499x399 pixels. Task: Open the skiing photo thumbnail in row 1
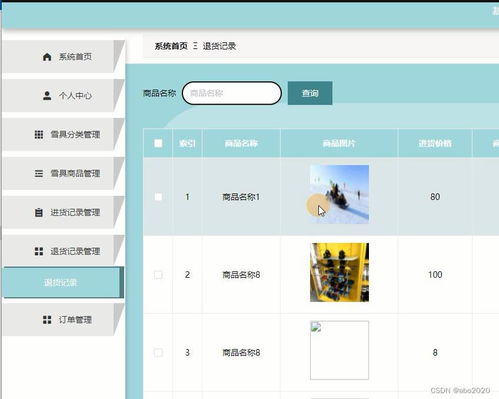click(339, 194)
